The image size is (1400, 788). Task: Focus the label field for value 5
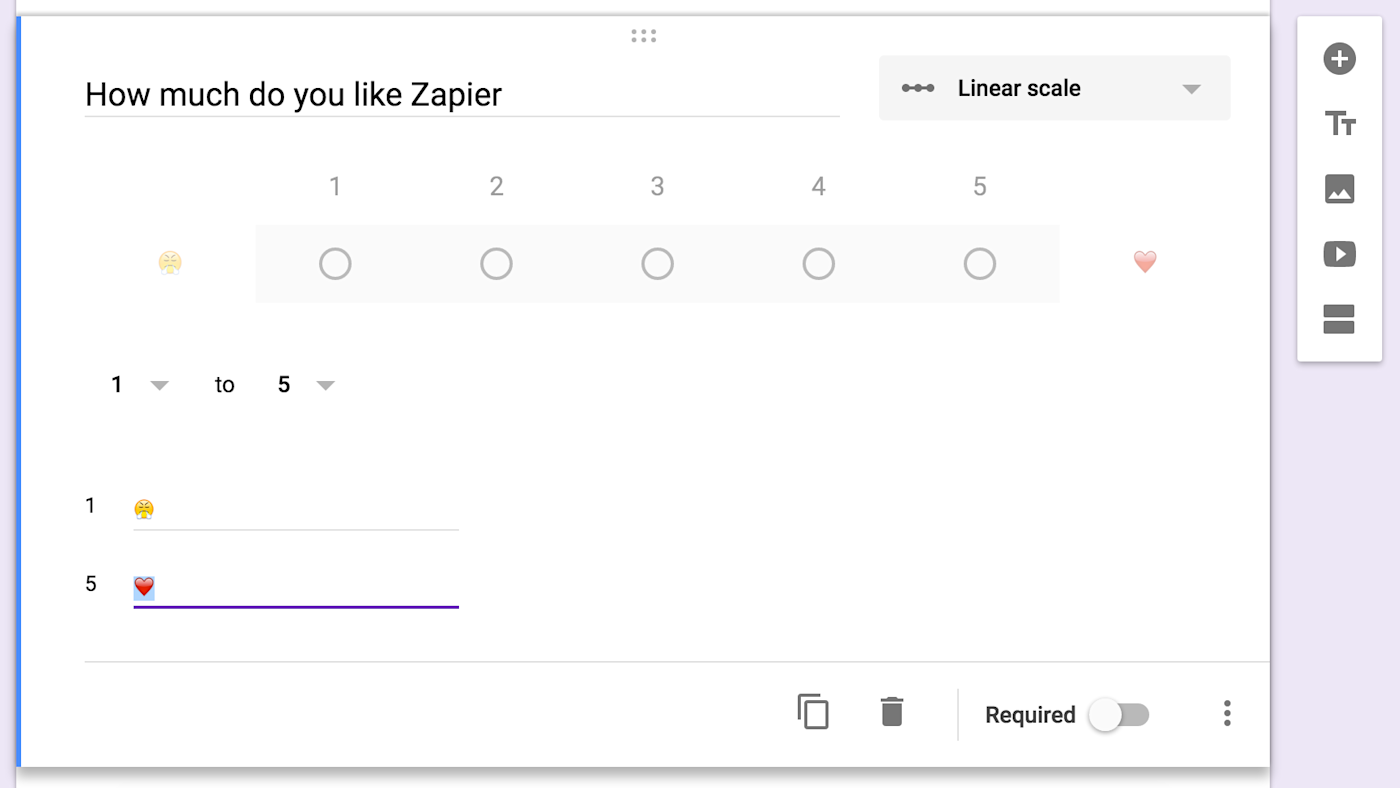(296, 587)
